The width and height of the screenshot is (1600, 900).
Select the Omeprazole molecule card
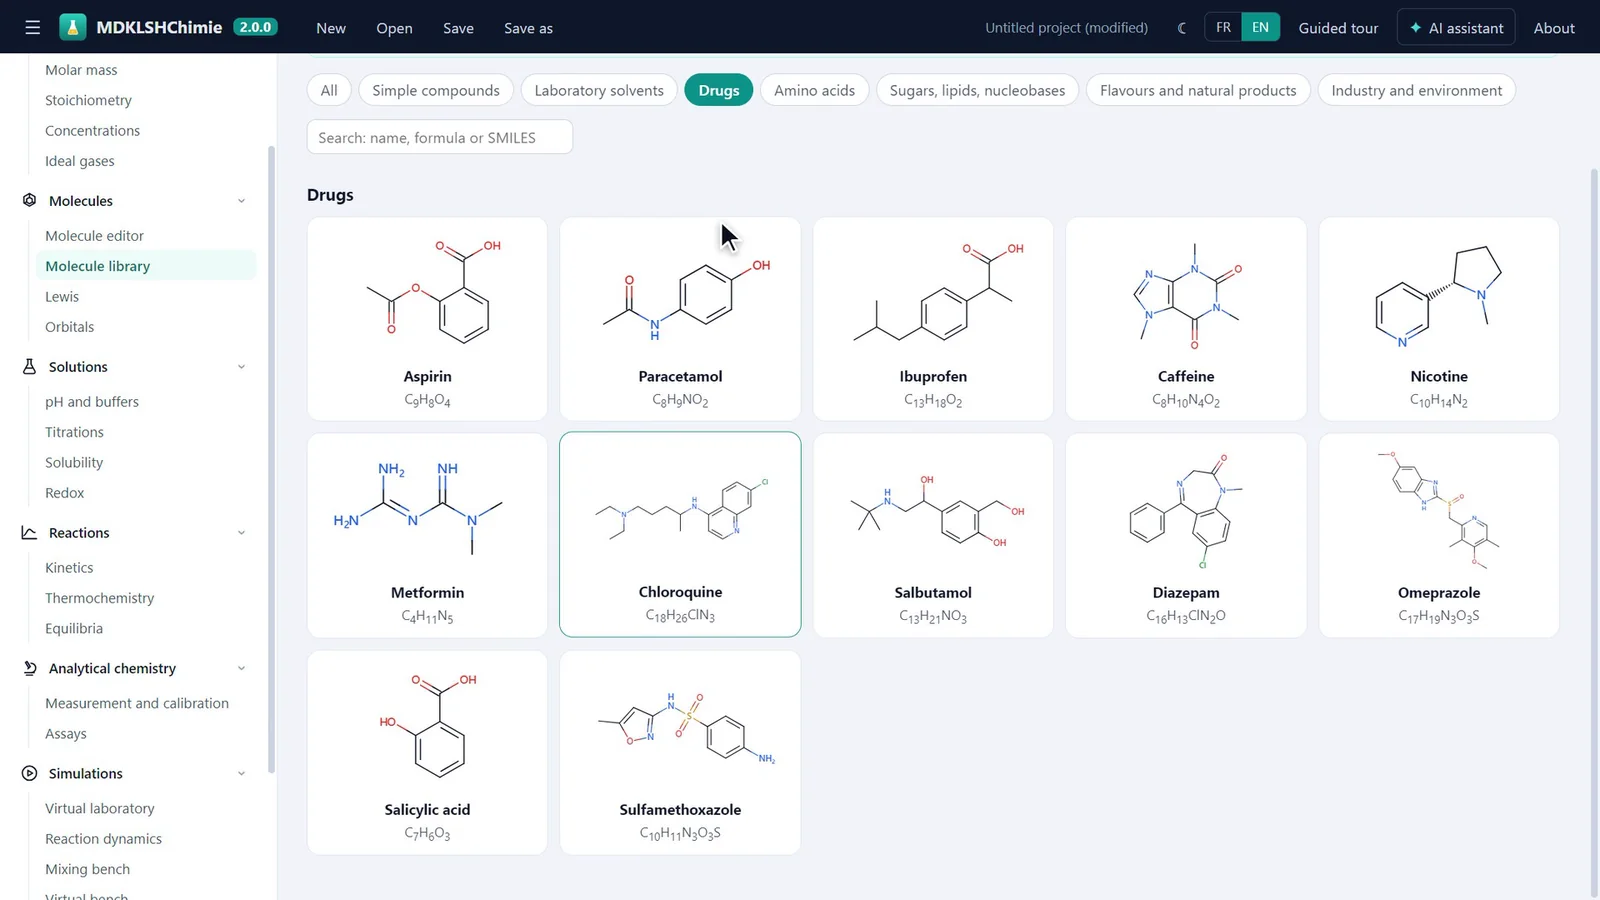click(x=1439, y=535)
